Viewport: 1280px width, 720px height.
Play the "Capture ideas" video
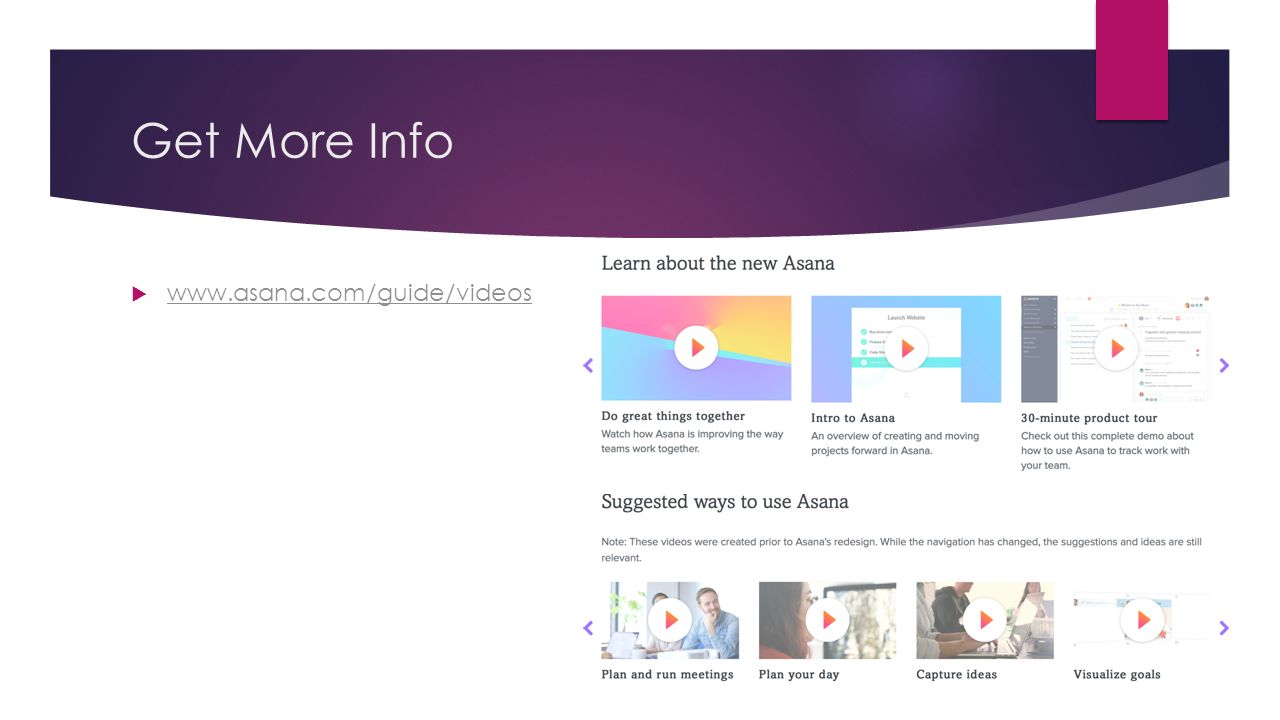[985, 620]
